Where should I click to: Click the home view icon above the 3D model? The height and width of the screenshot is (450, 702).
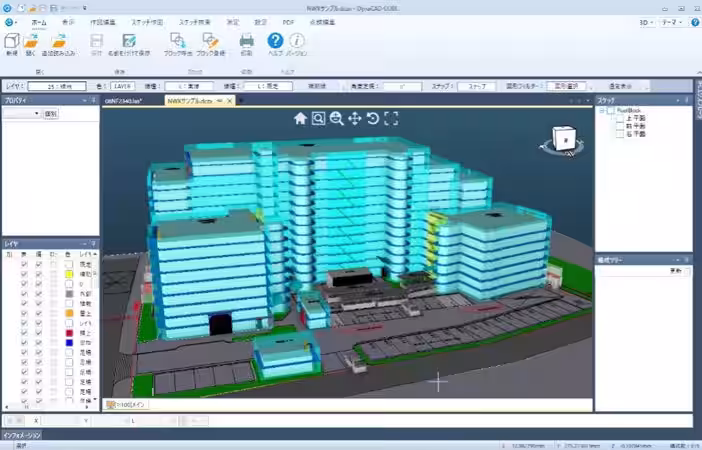pyautogui.click(x=300, y=119)
